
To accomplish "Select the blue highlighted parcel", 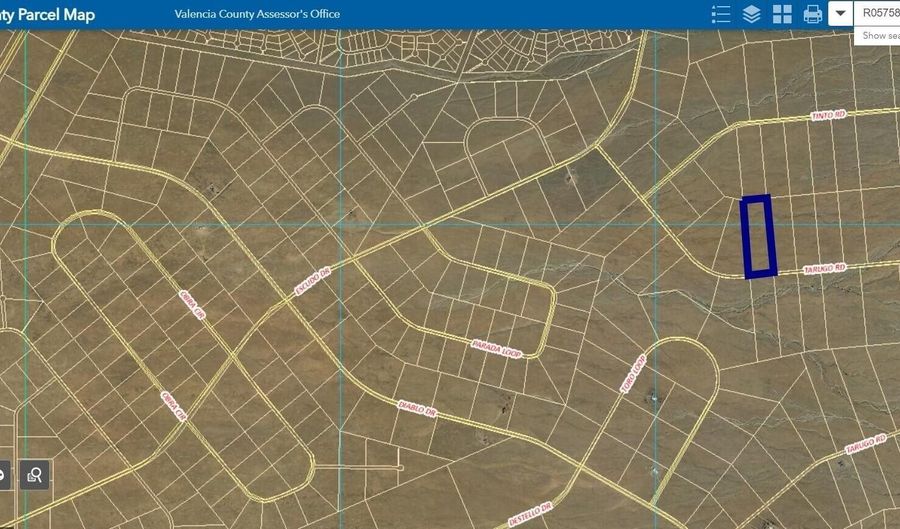I will coord(759,236).
